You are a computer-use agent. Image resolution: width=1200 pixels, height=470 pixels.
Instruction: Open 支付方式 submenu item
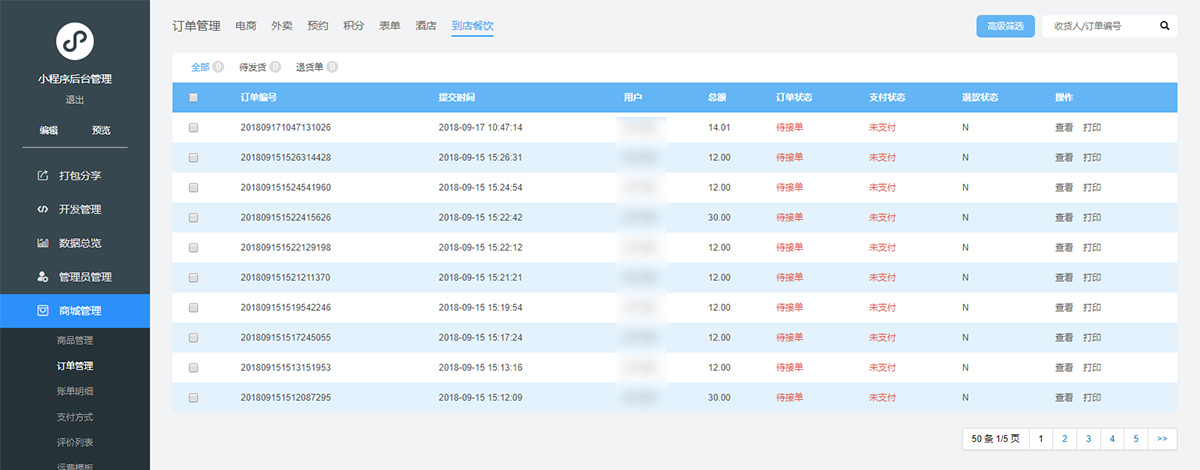pyautogui.click(x=75, y=416)
